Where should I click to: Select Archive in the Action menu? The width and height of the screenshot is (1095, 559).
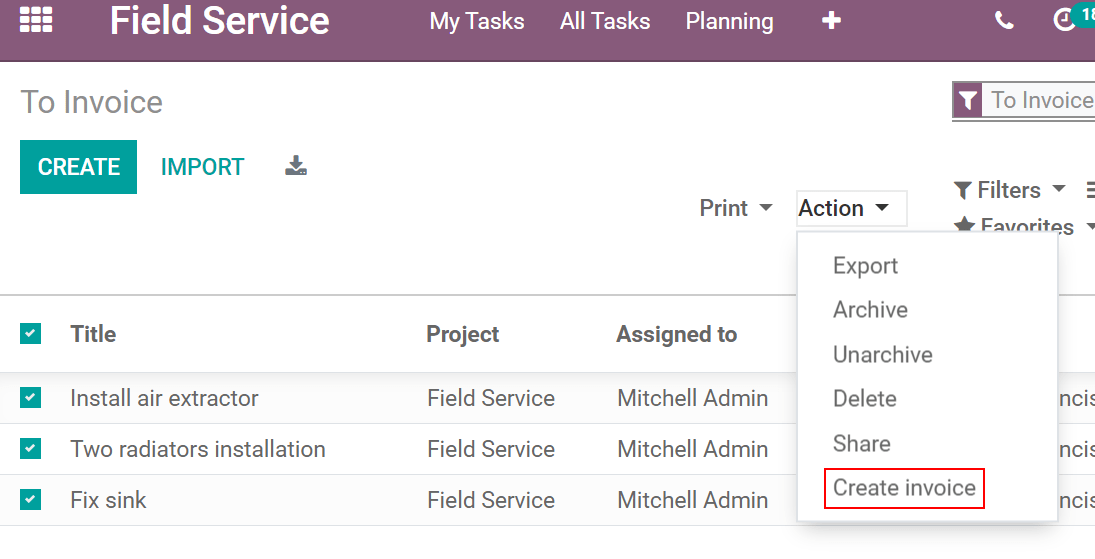[x=870, y=310]
